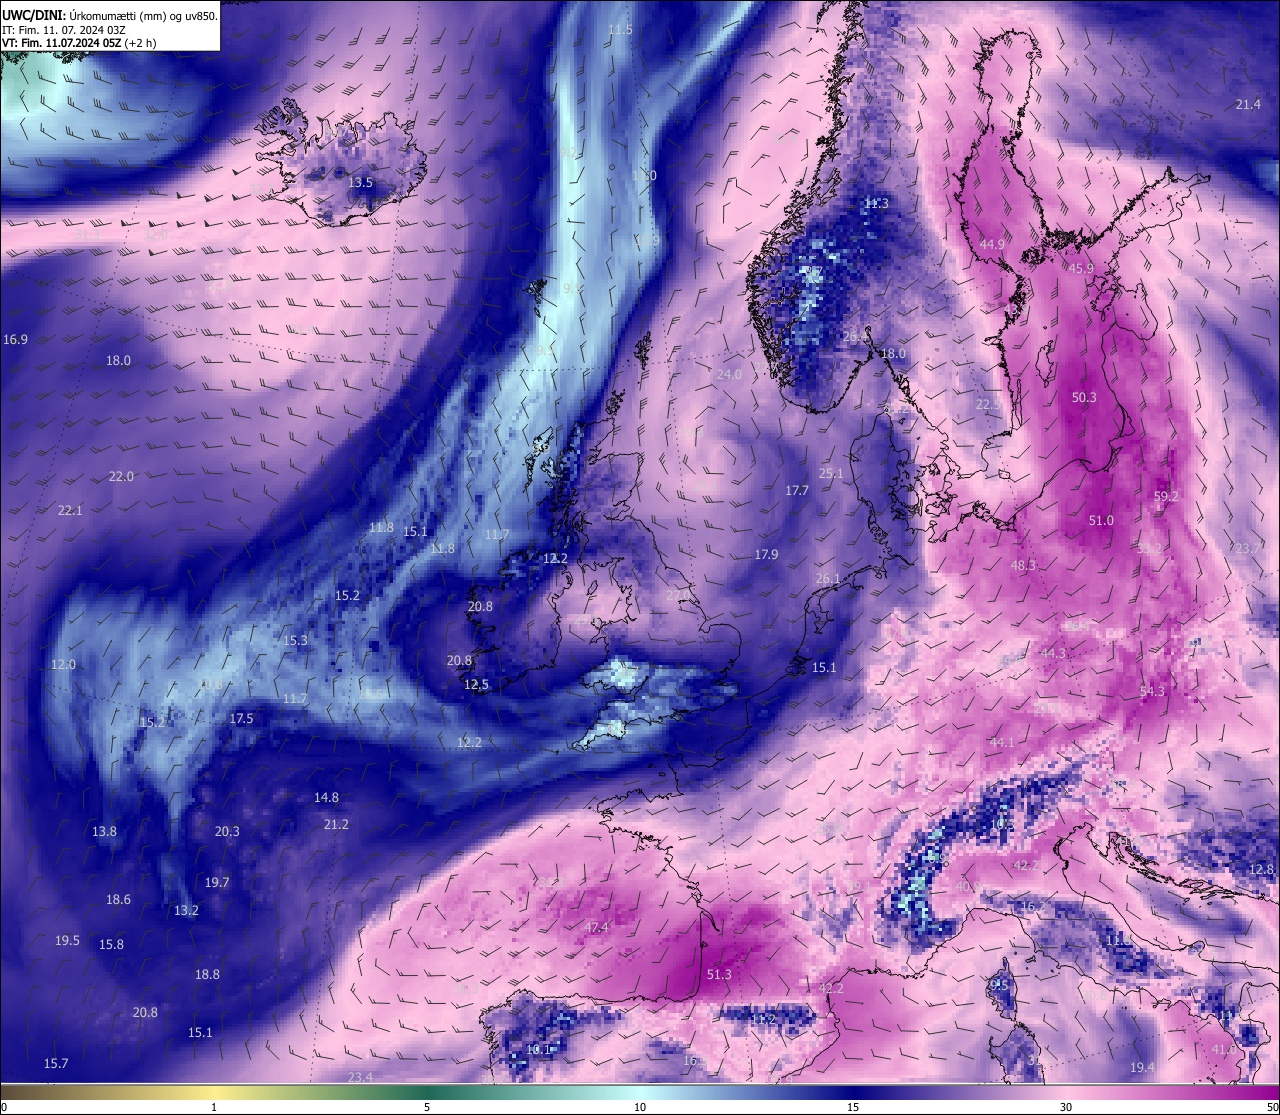Screen dimensions: 1280x1115
Task: Click the 'UWC/DINI: Úrkomumætti (mm) og uv850.' title text
Action: tap(110, 16)
